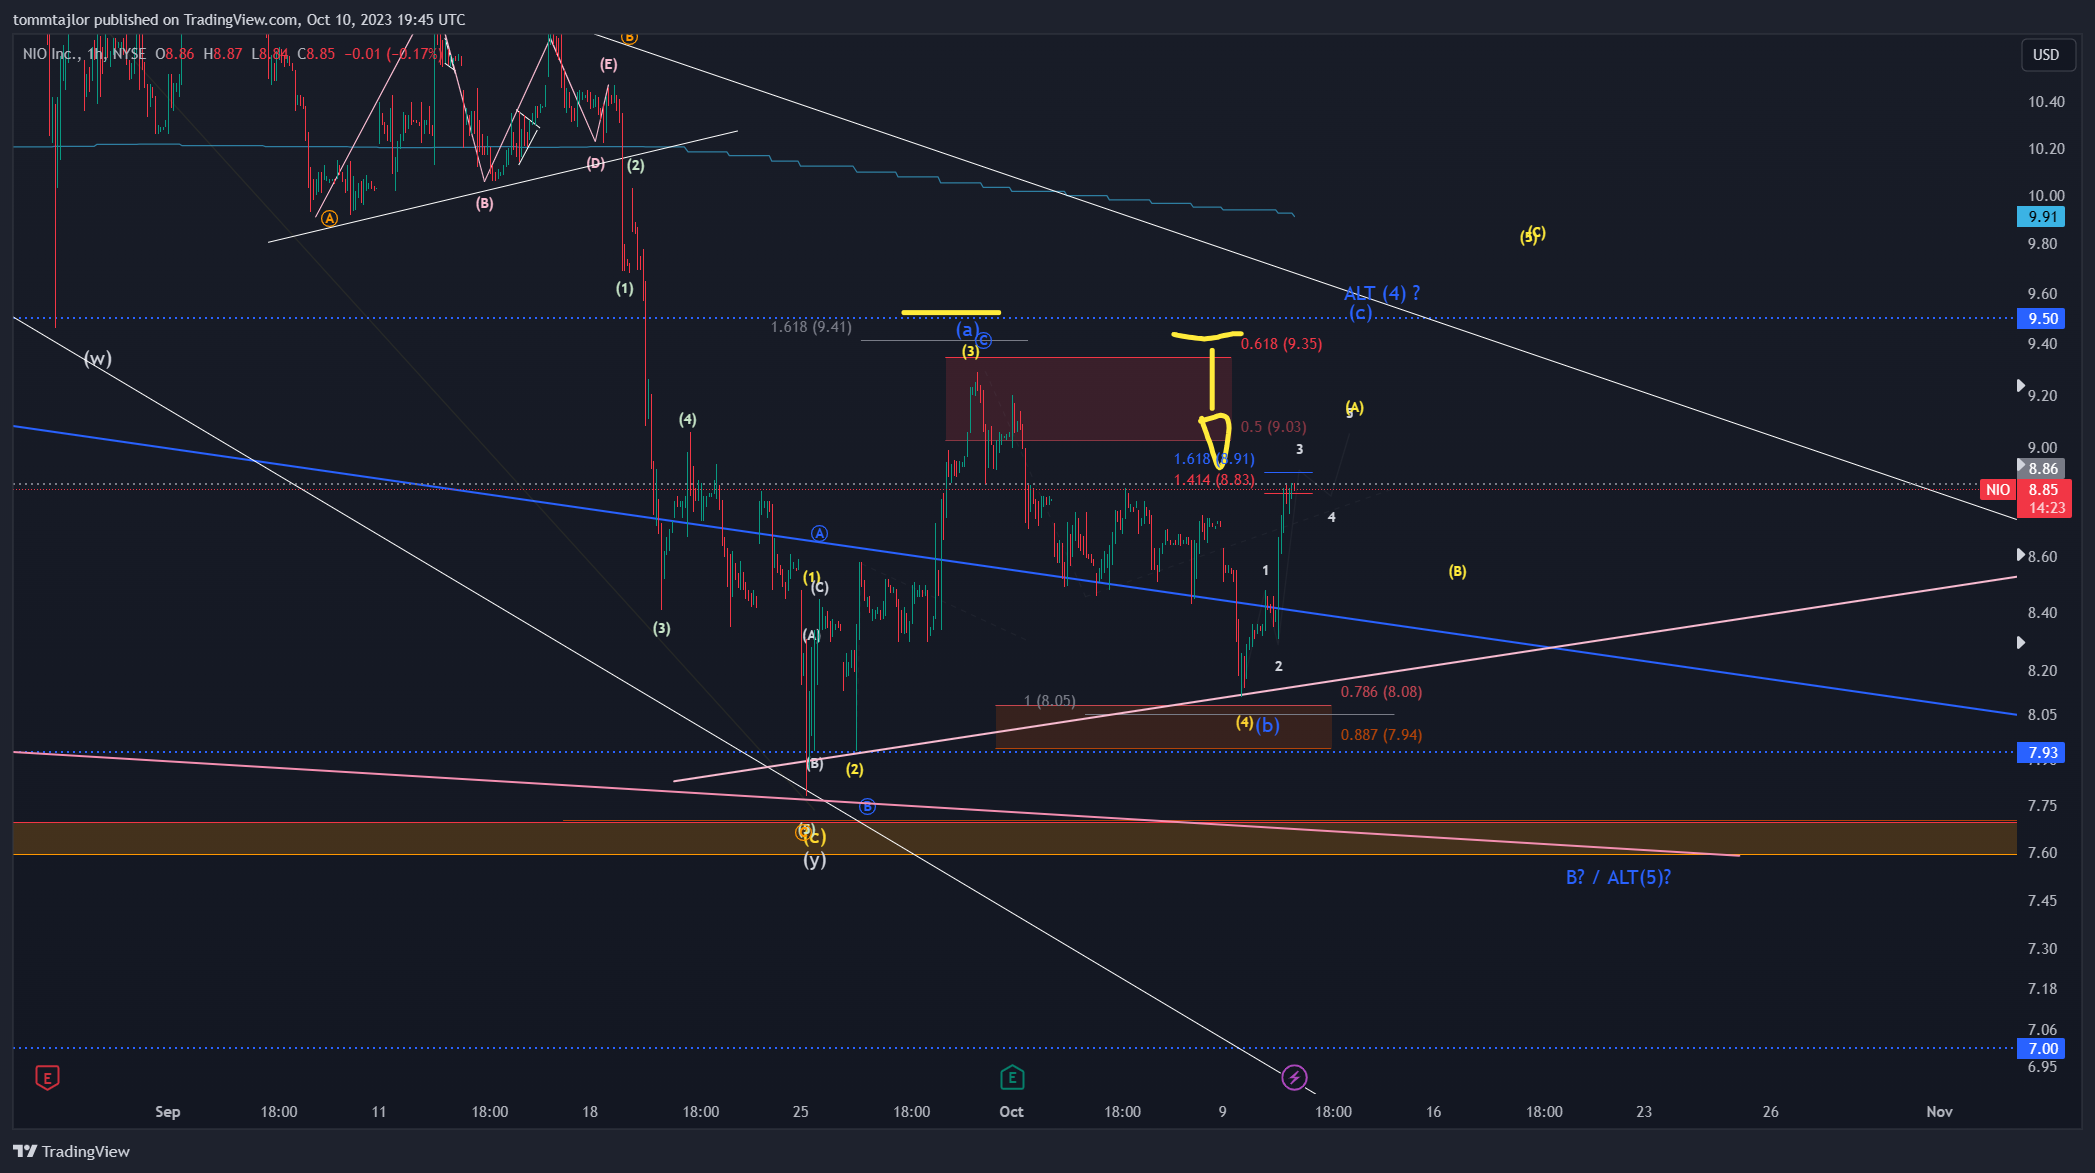
Task: Select the 1.618 (9.41) fib label
Action: [811, 327]
